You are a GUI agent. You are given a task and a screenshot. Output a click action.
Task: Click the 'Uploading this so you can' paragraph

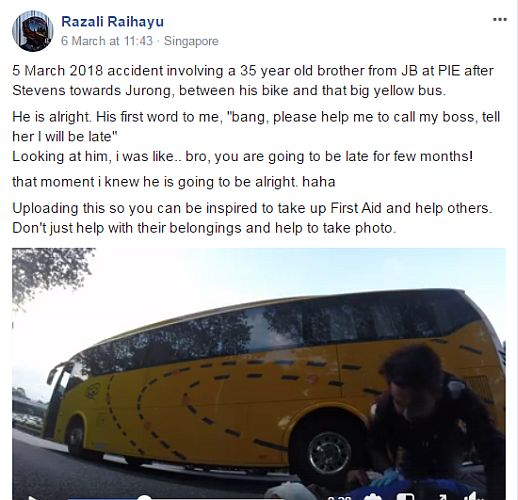click(252, 218)
